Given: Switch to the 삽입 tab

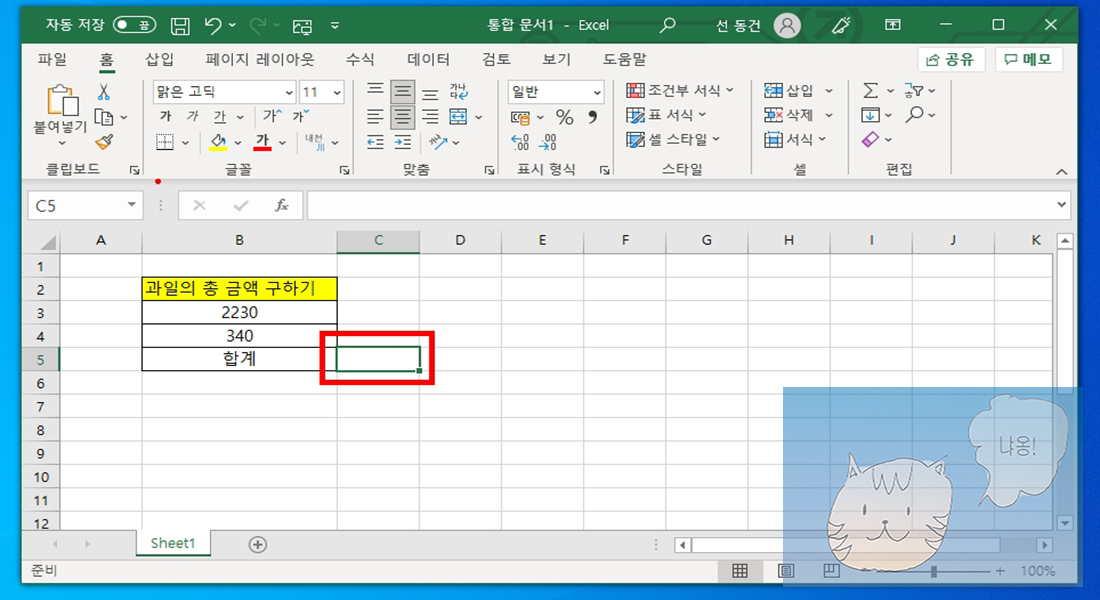Looking at the screenshot, I should coord(159,60).
